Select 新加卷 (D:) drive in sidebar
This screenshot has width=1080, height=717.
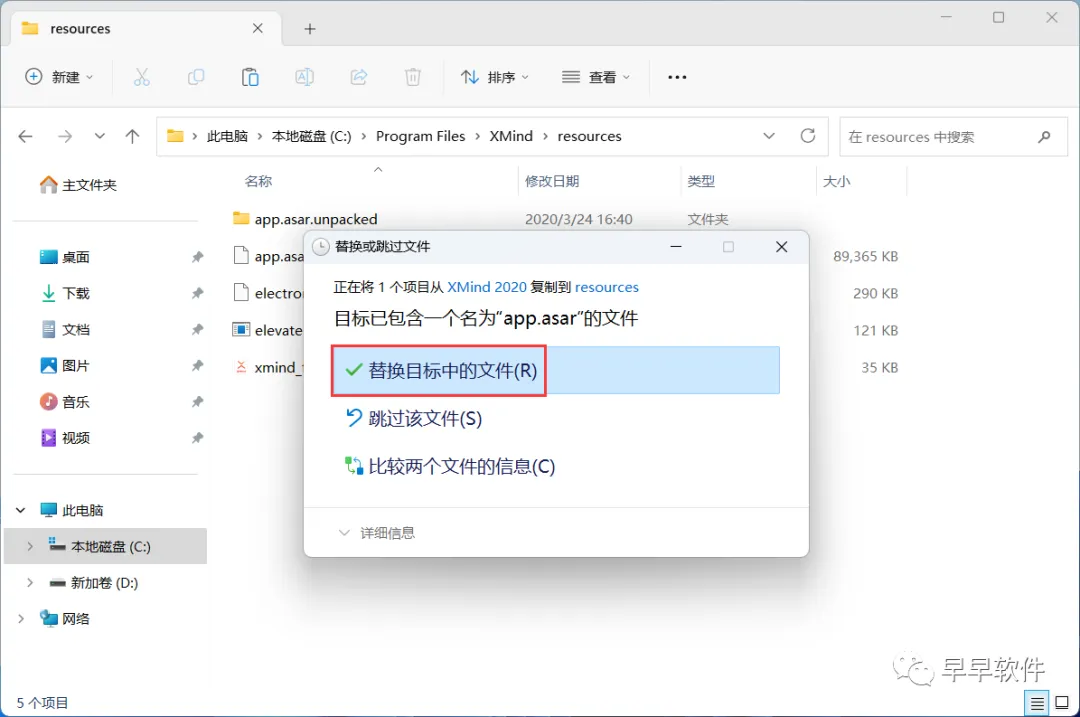[94, 583]
